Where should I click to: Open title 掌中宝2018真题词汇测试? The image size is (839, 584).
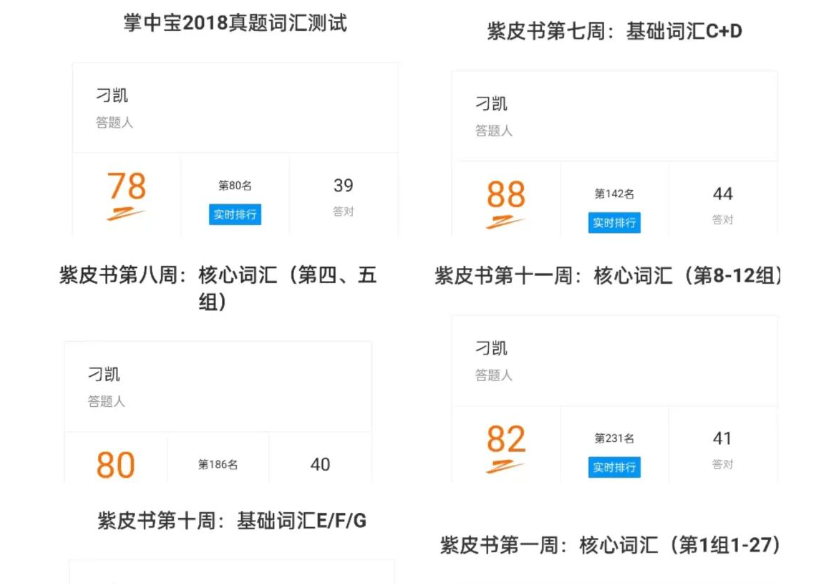click(235, 23)
